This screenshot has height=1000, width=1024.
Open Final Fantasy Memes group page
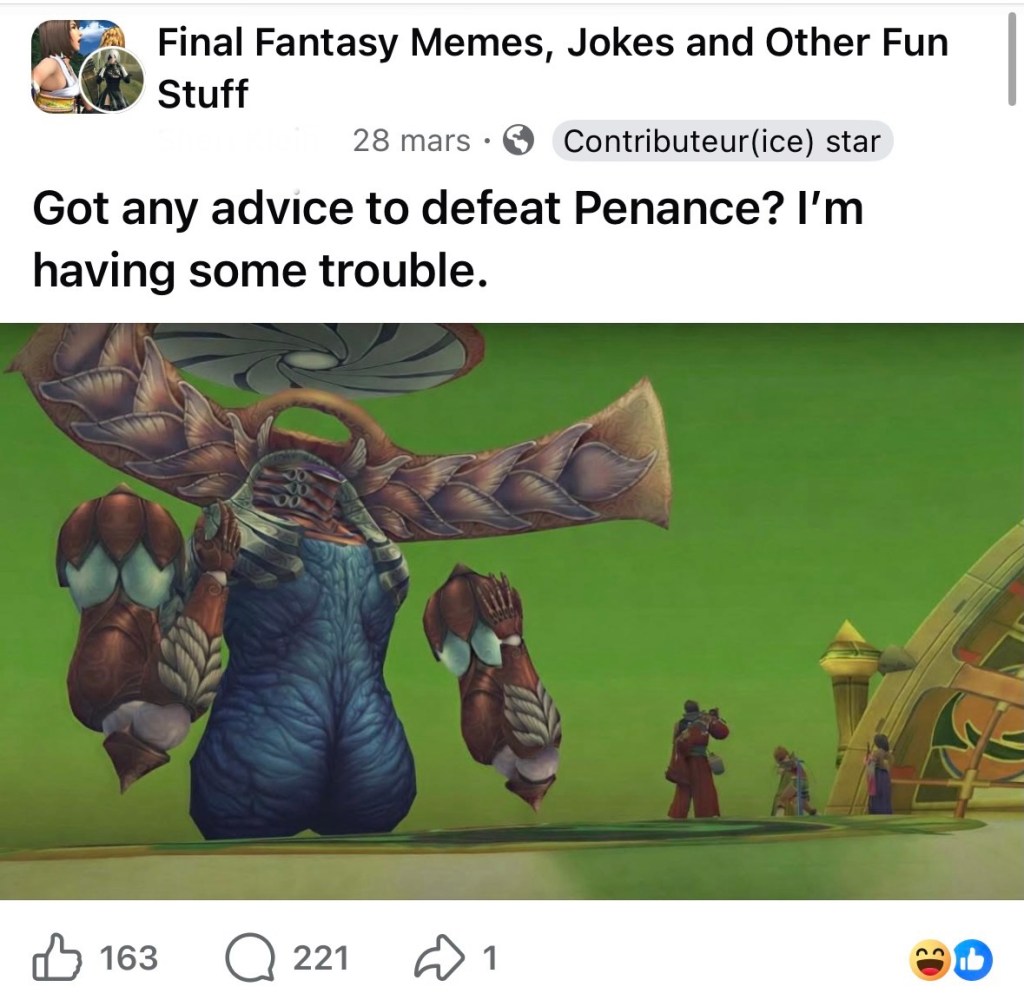pyautogui.click(x=552, y=68)
